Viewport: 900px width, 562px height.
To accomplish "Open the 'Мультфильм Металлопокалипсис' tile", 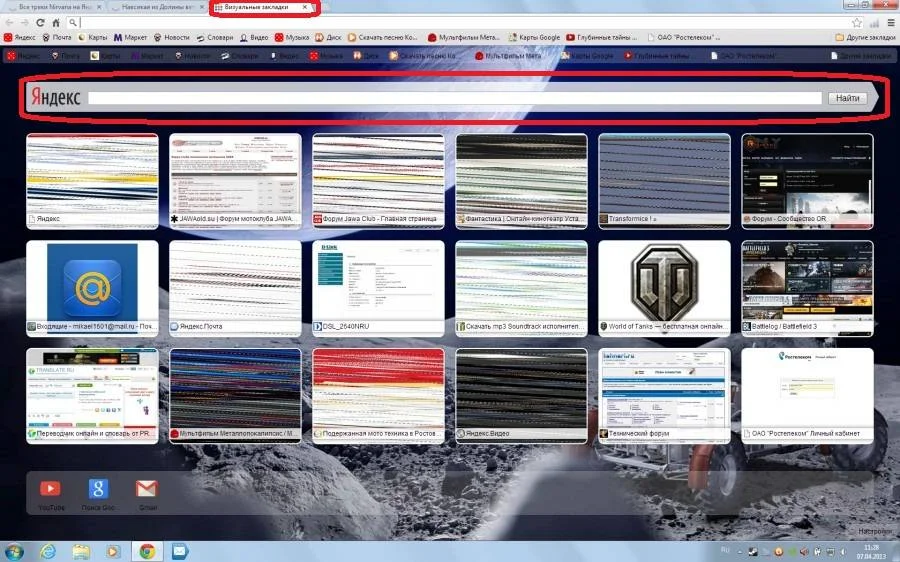I will [x=235, y=396].
